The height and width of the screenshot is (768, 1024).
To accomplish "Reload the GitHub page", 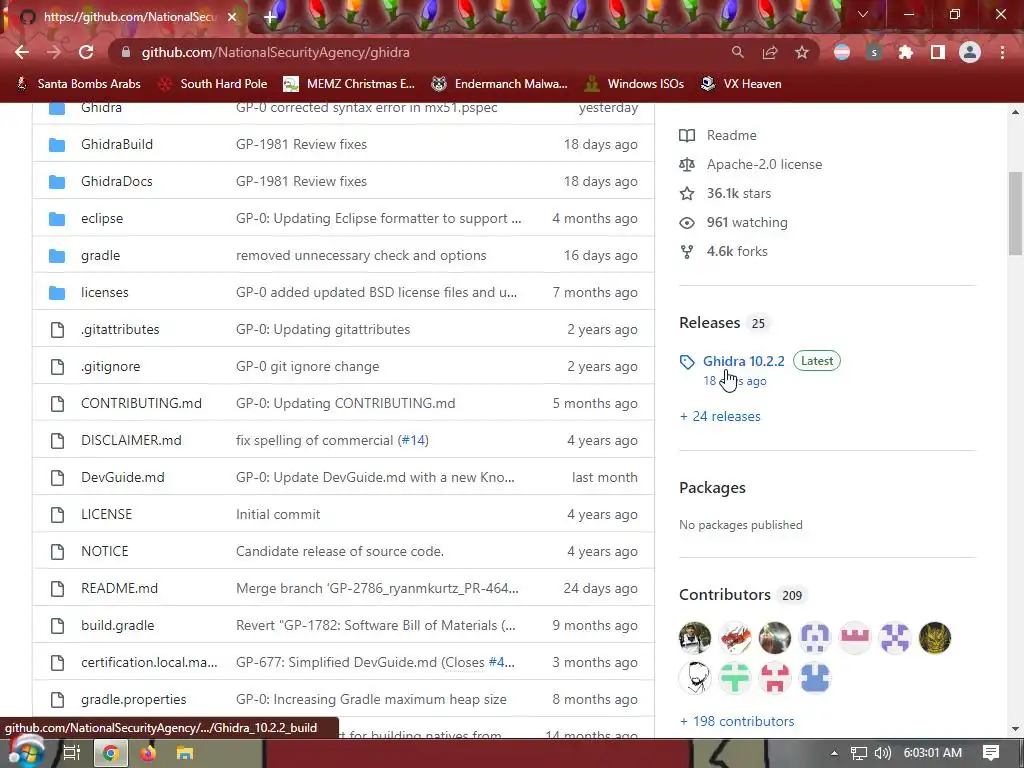I will (86, 52).
